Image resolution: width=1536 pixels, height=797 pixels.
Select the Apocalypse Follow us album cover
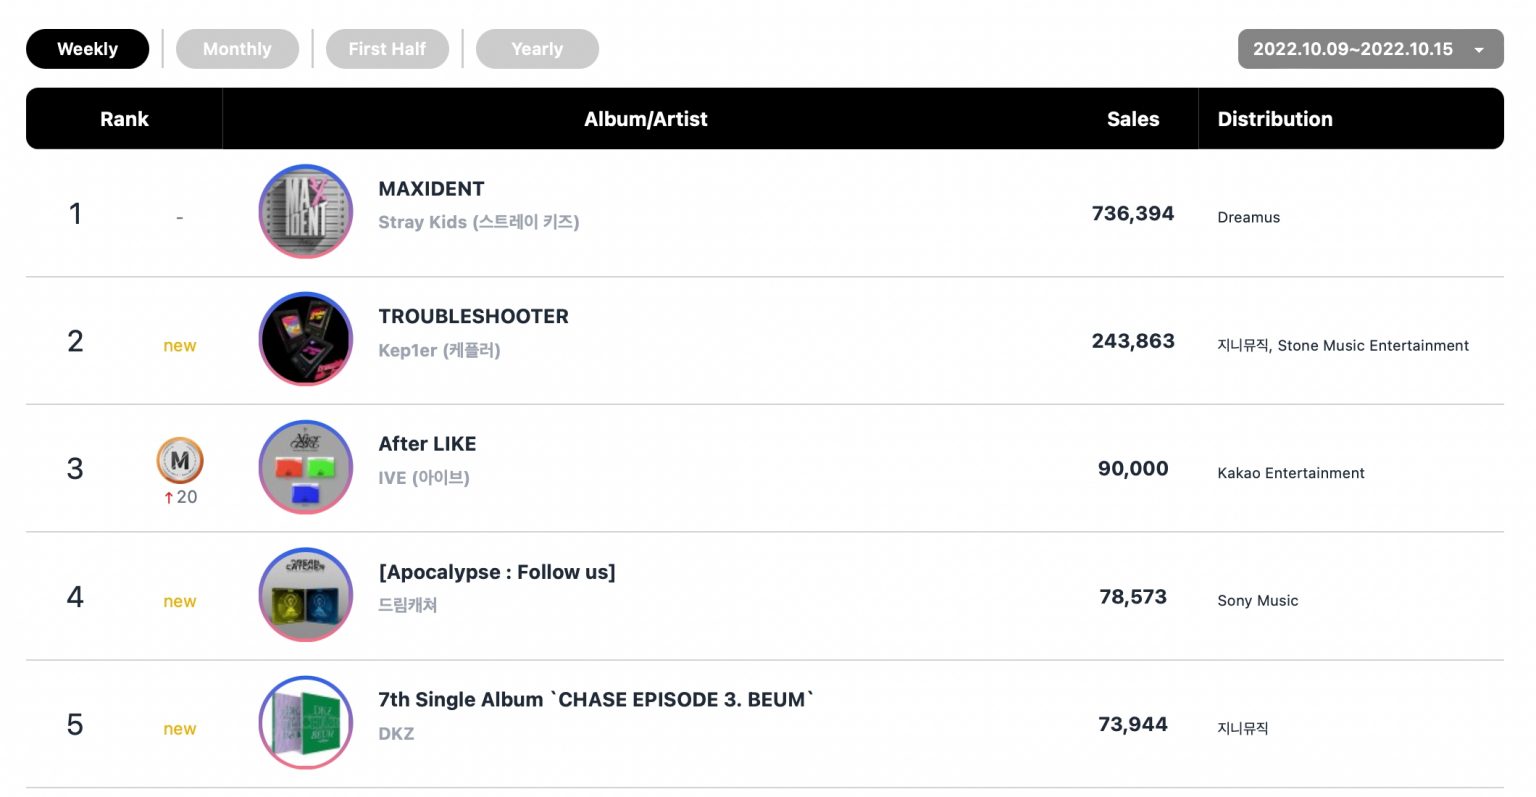(x=306, y=595)
